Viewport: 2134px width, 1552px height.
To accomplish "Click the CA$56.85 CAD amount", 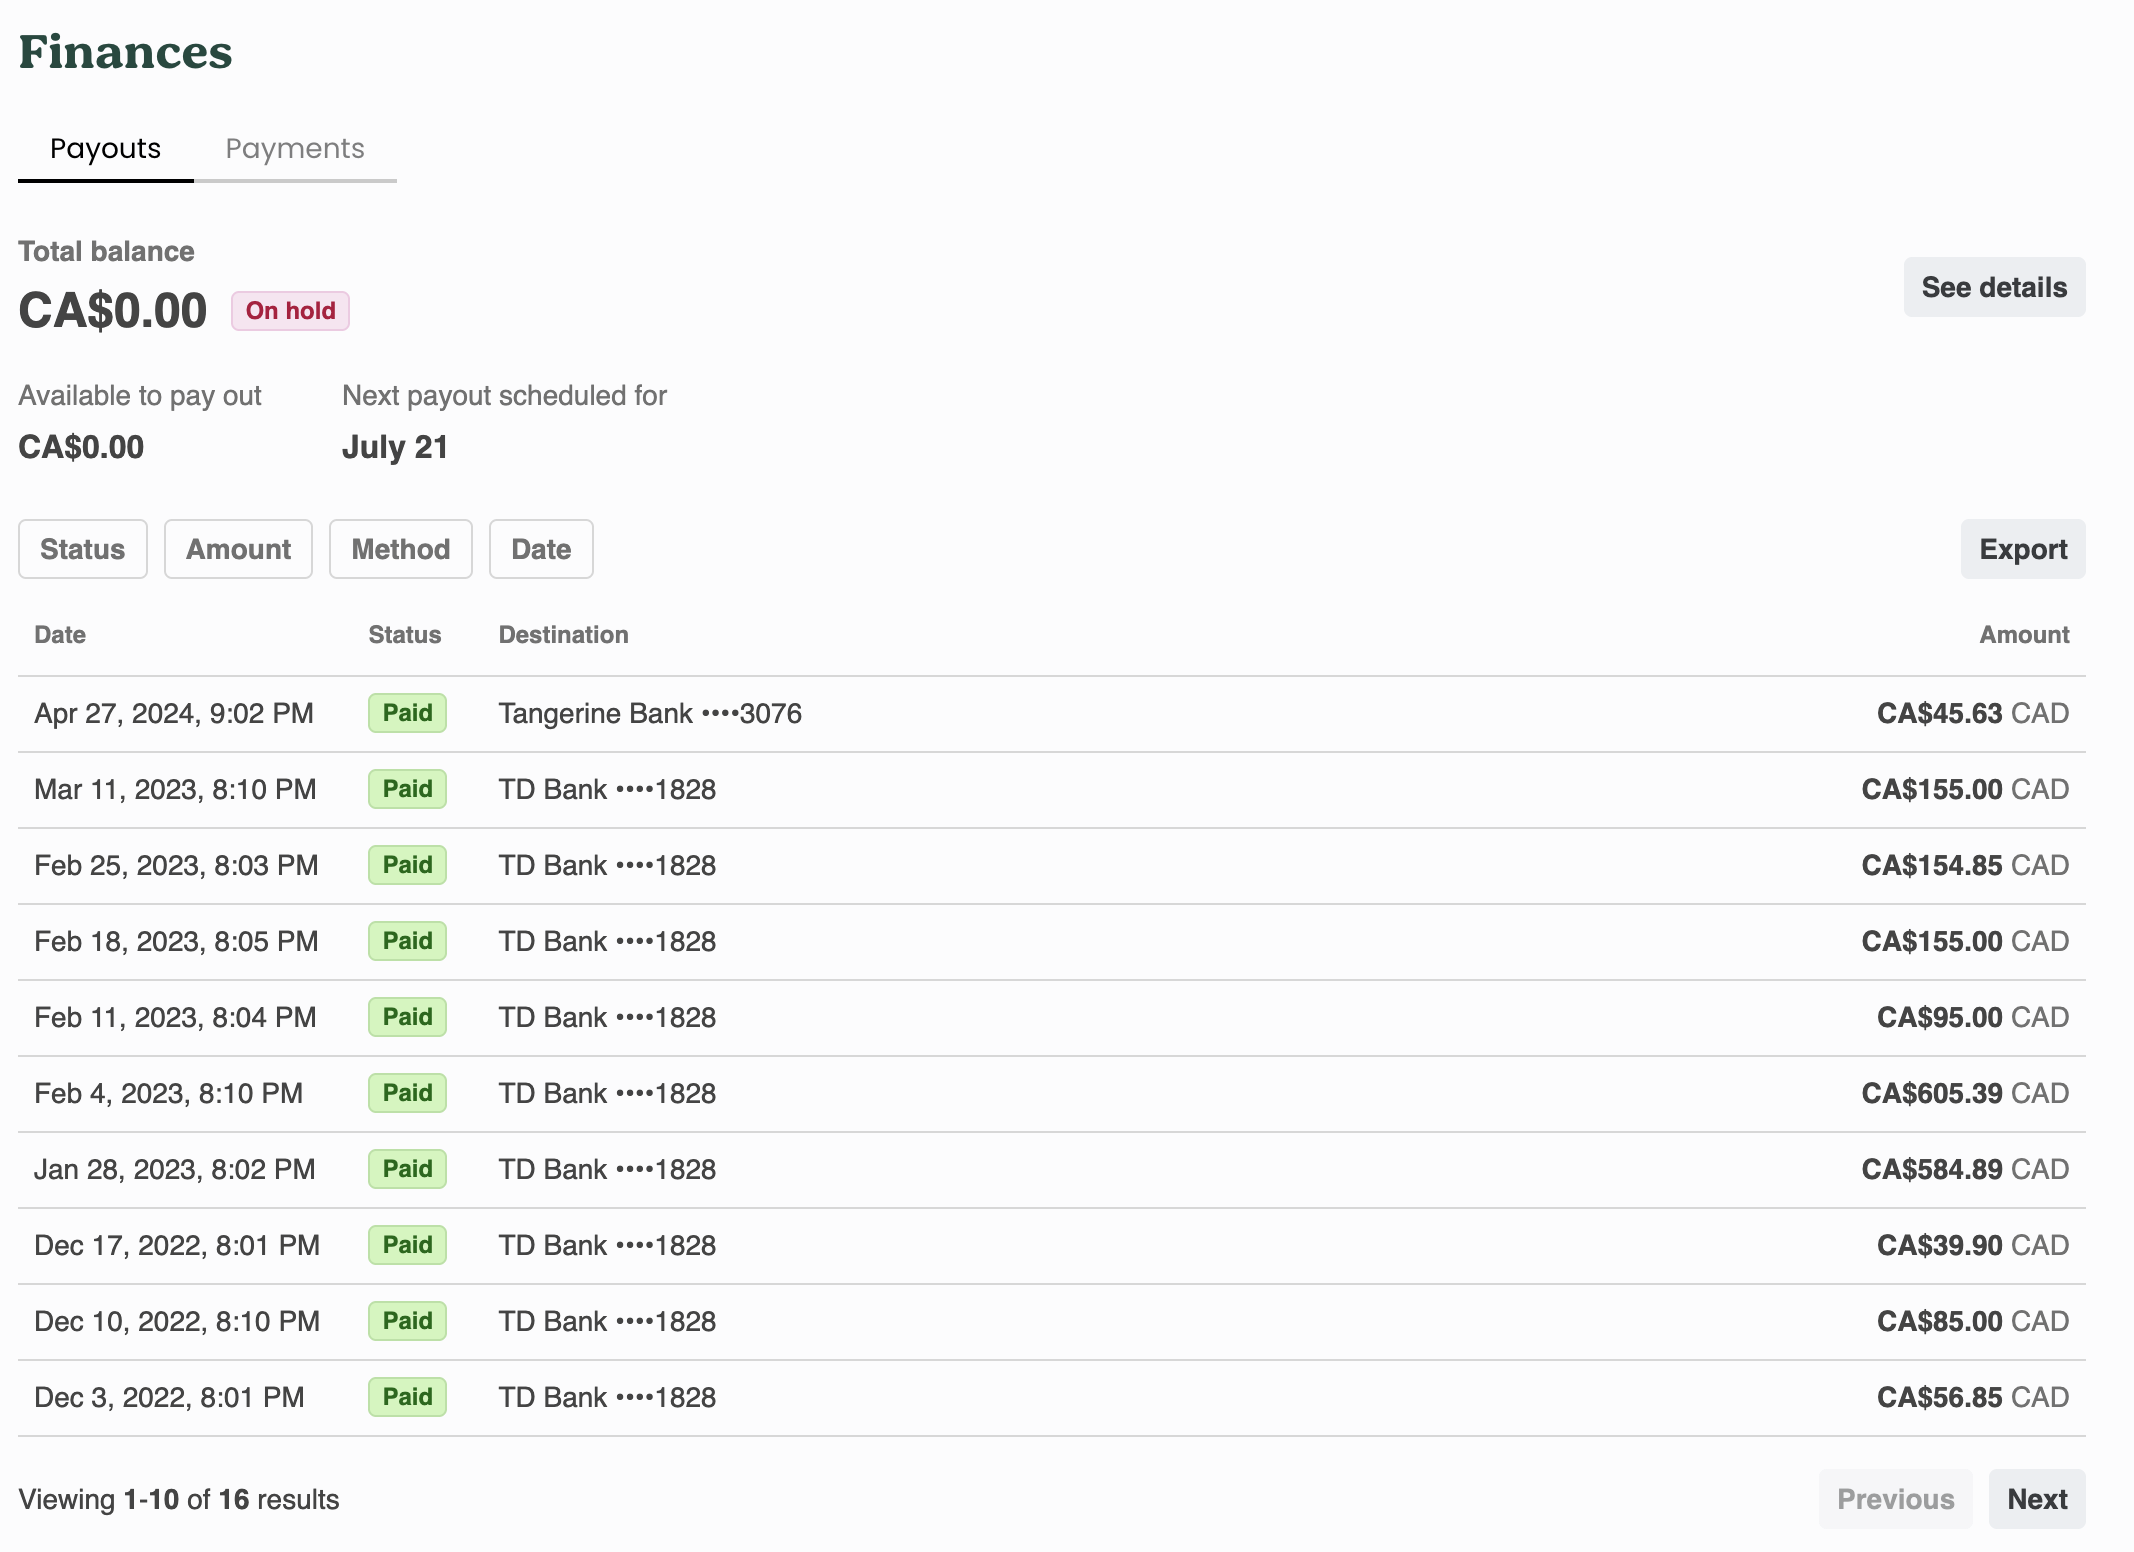I will 1973,1398.
